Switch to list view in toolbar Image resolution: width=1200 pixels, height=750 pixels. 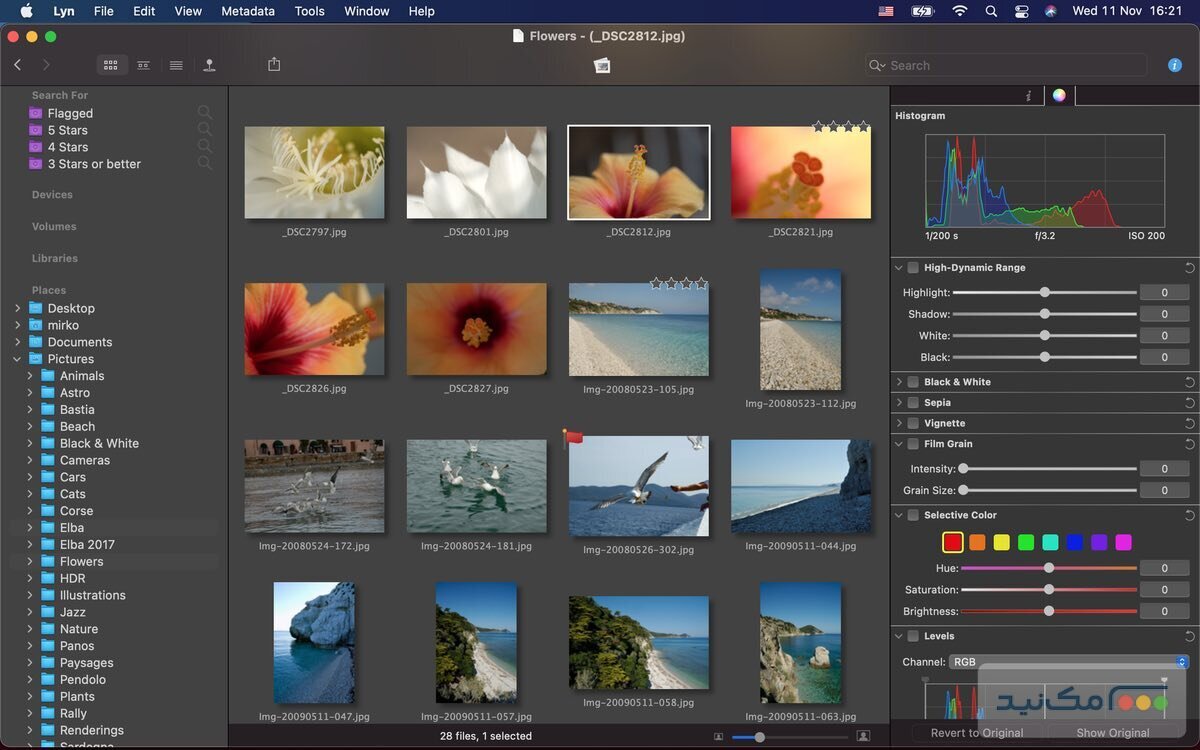click(176, 65)
